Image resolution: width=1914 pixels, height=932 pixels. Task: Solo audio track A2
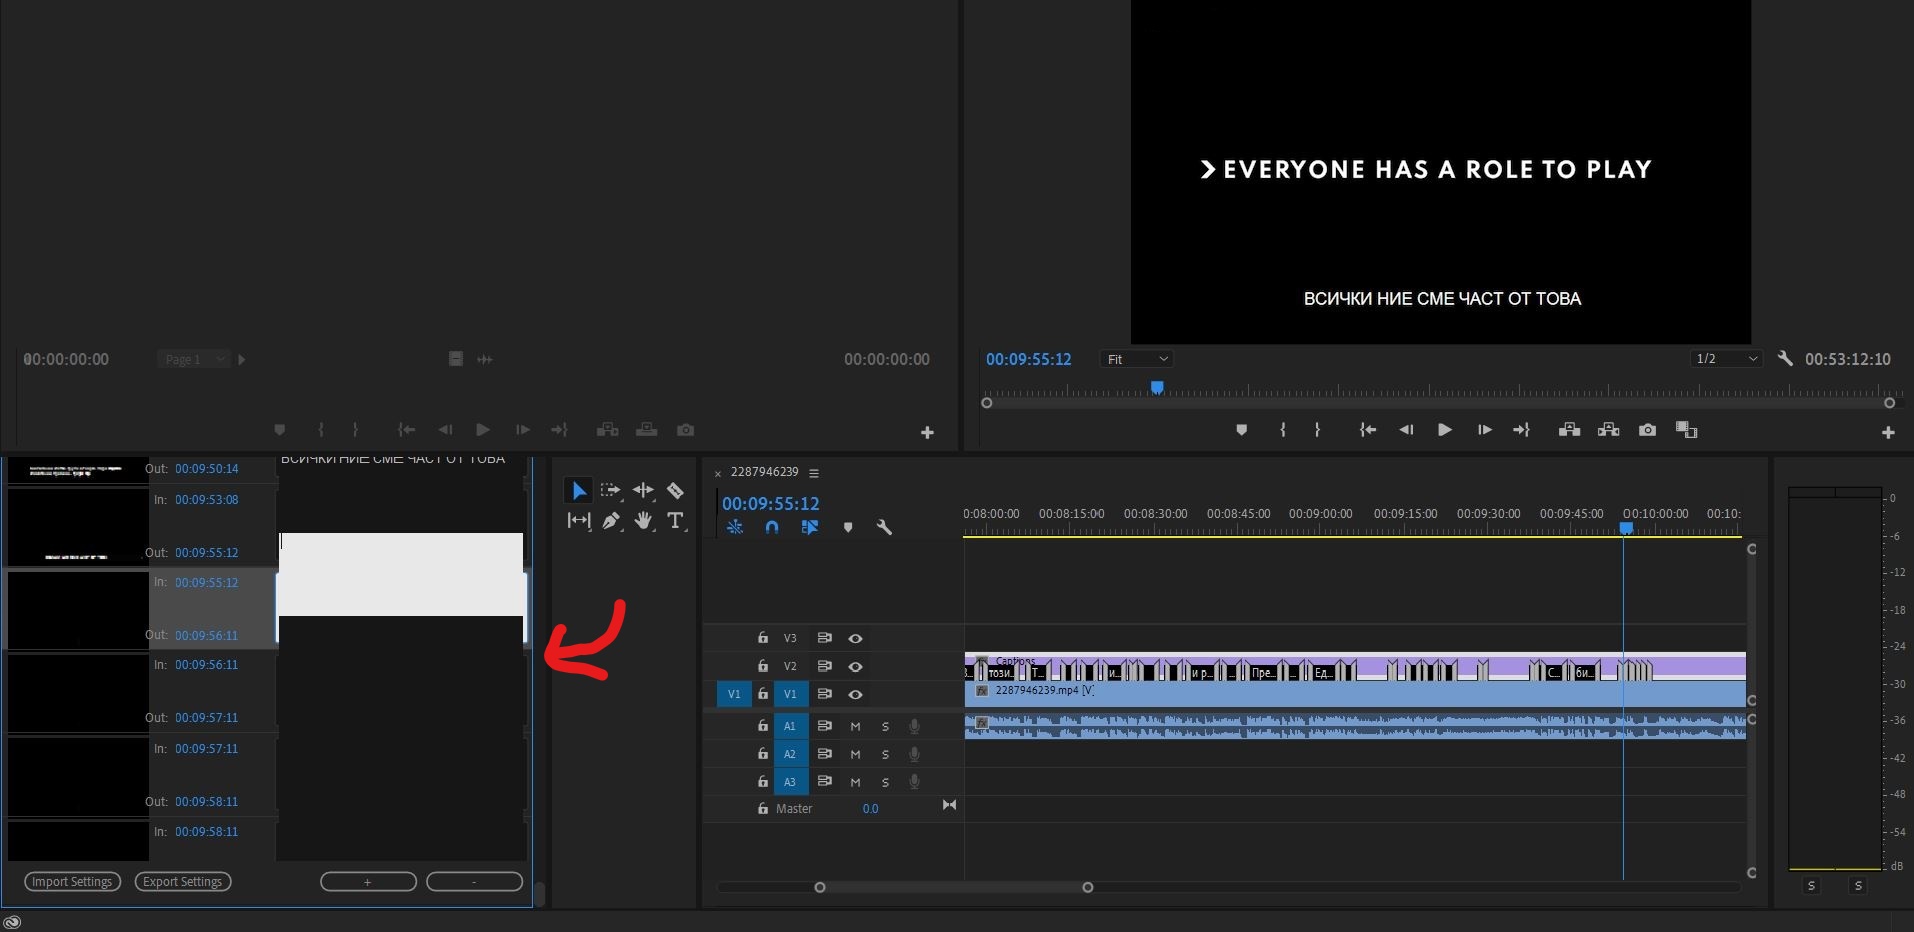885,754
